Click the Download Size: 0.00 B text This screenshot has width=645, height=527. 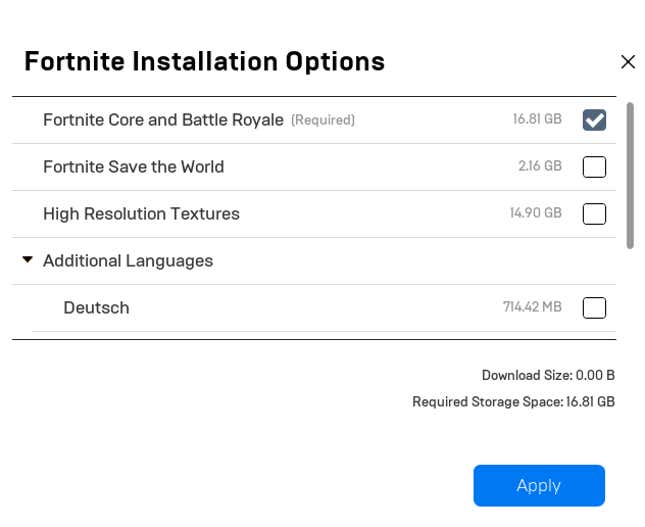(x=548, y=375)
